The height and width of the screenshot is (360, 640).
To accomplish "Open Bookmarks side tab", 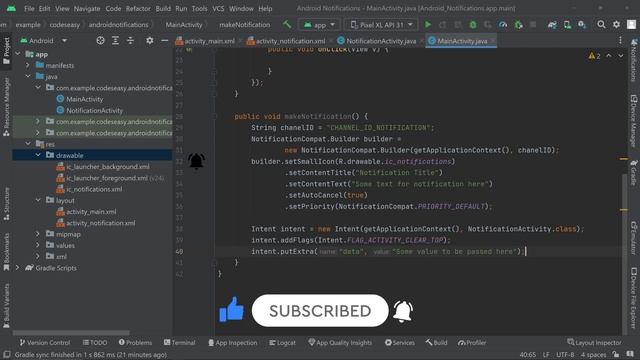I will click(6, 251).
